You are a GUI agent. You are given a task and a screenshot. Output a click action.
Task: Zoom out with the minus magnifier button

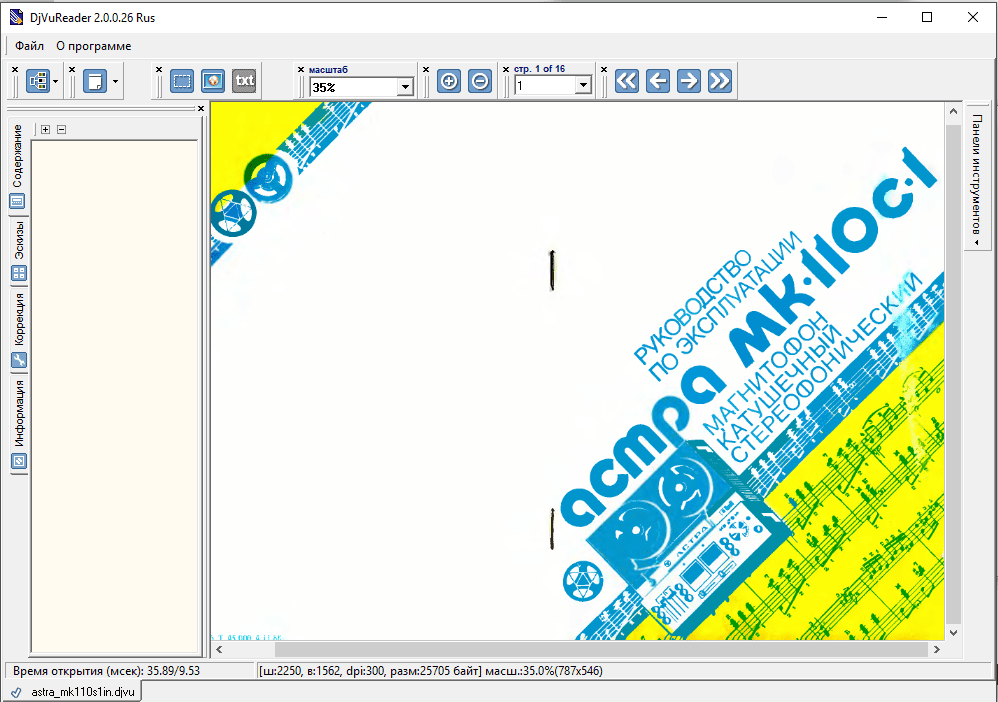480,81
